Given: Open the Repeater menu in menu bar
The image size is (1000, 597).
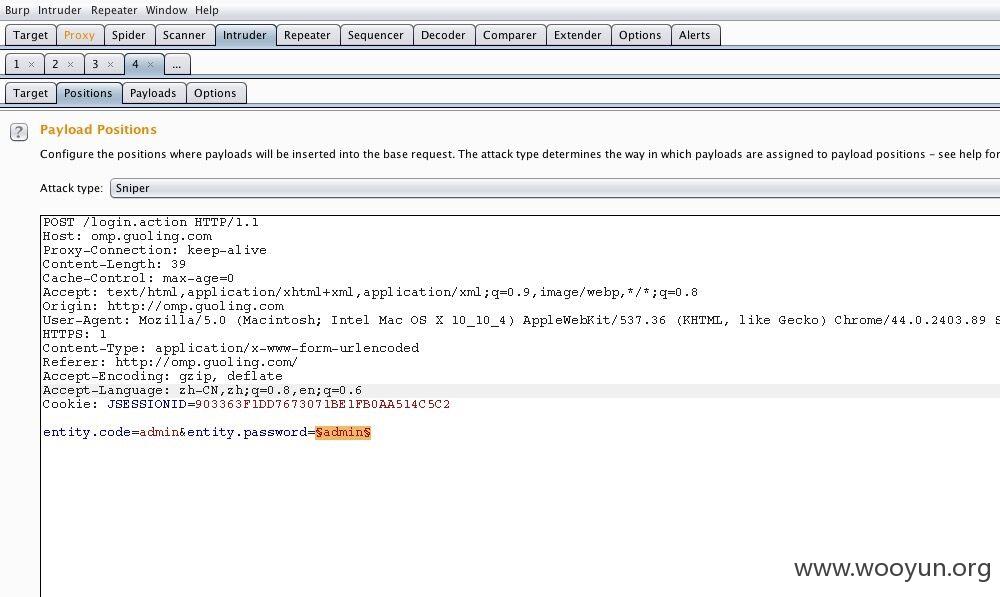Looking at the screenshot, I should (114, 10).
